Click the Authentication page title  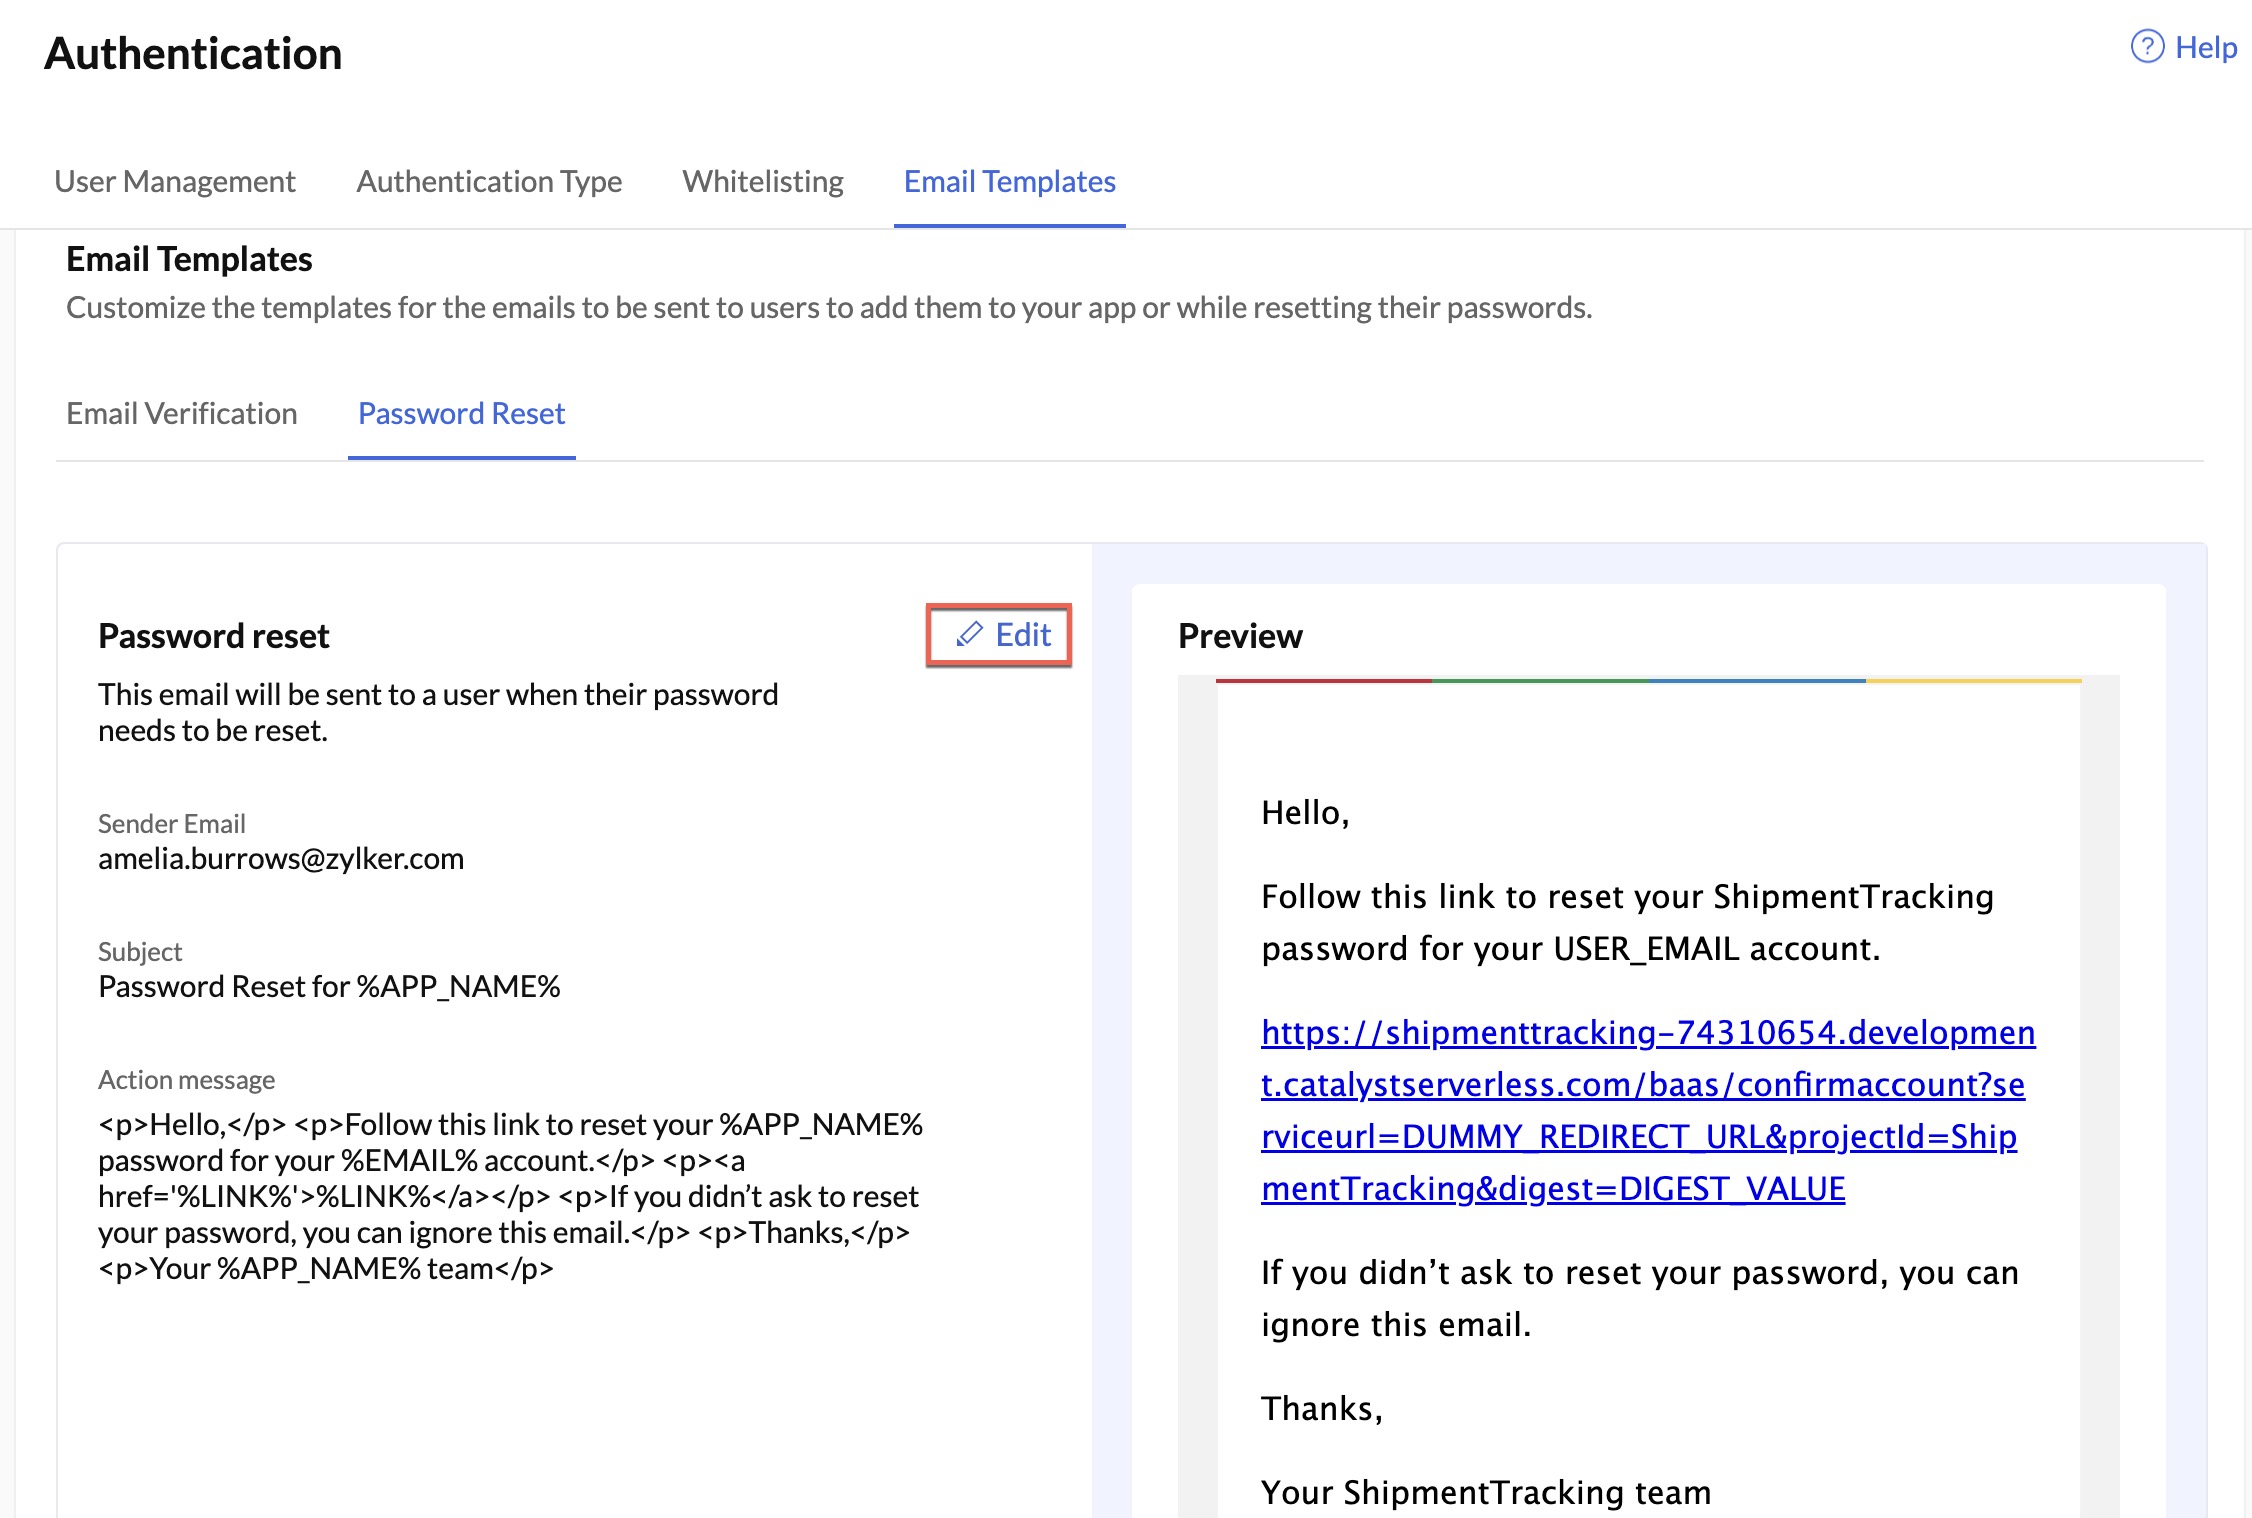(193, 54)
